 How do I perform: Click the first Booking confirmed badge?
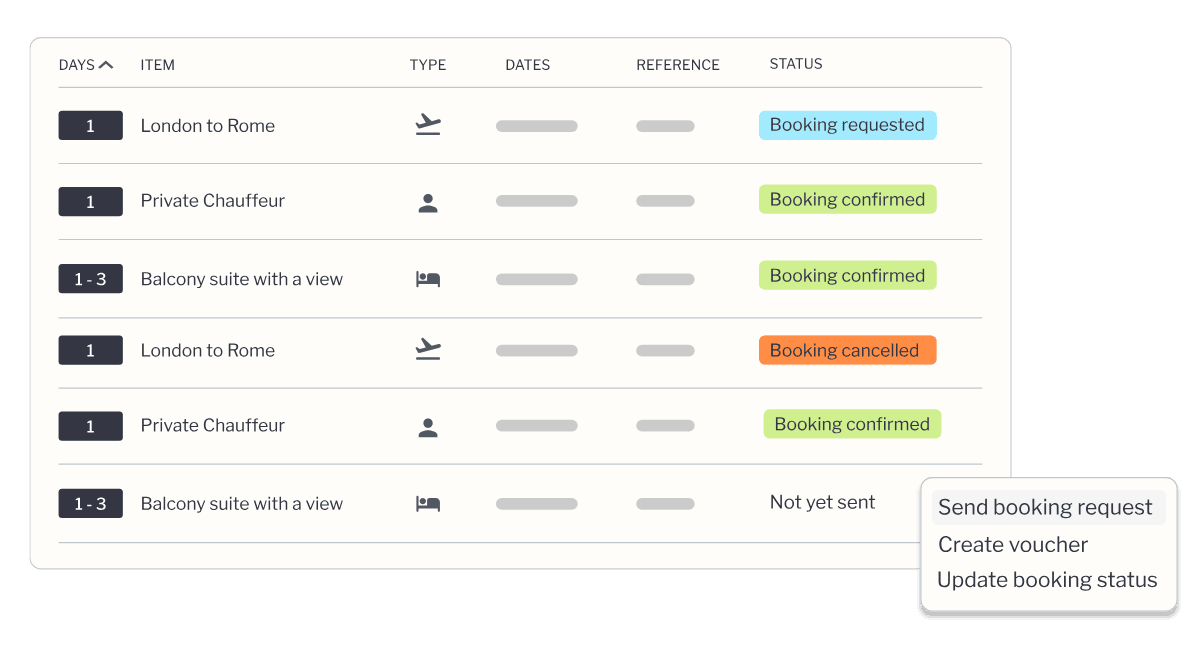click(x=847, y=200)
